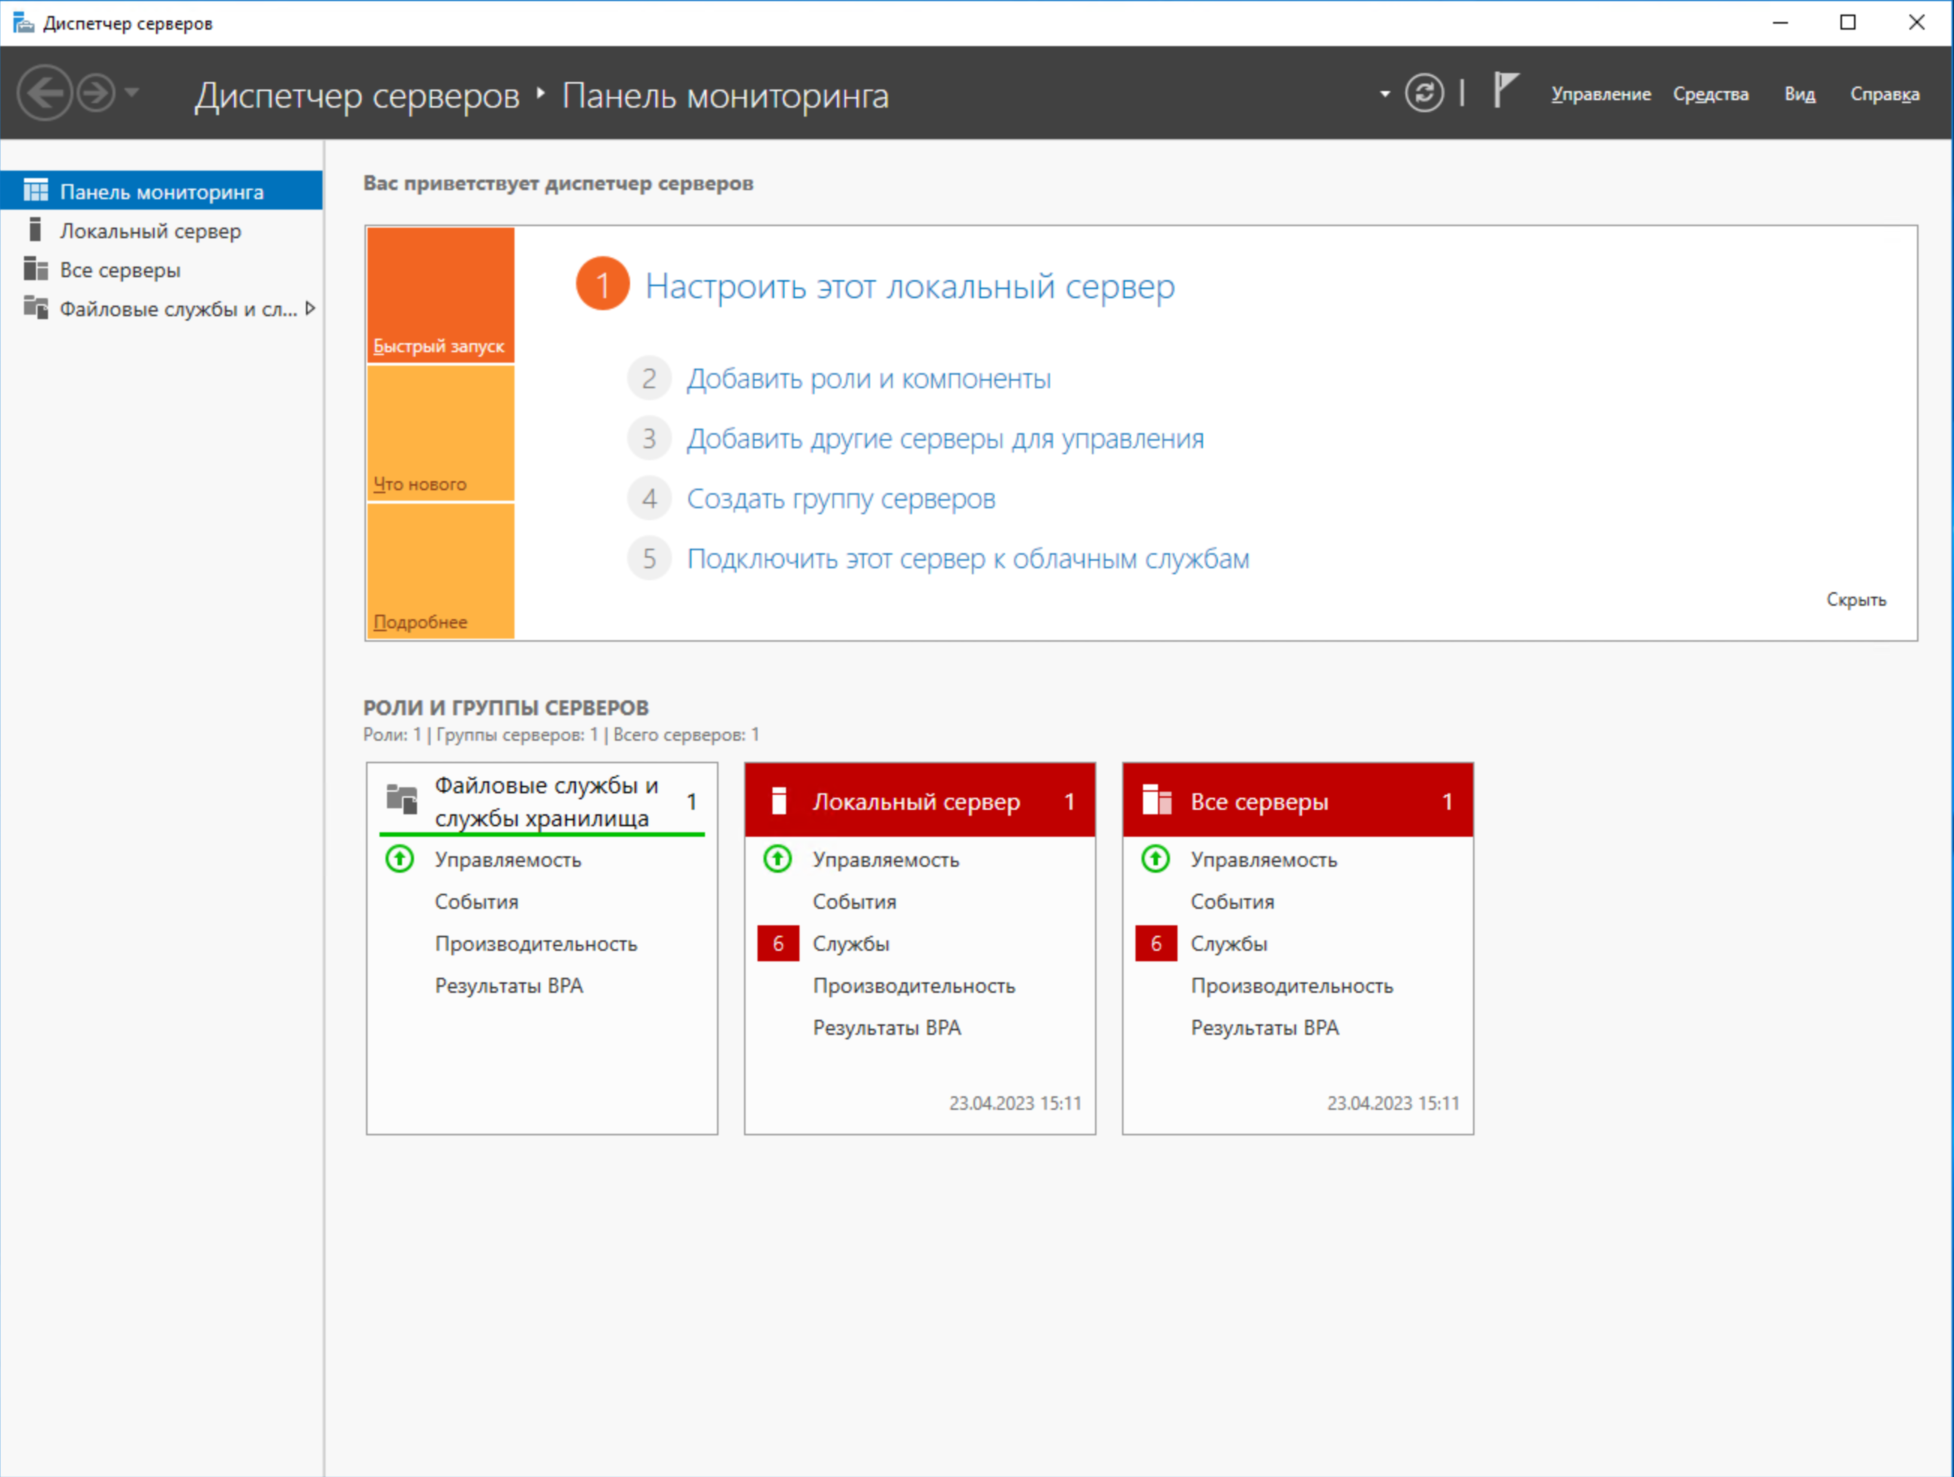Select Локальный сервер in sidebar

point(150,231)
